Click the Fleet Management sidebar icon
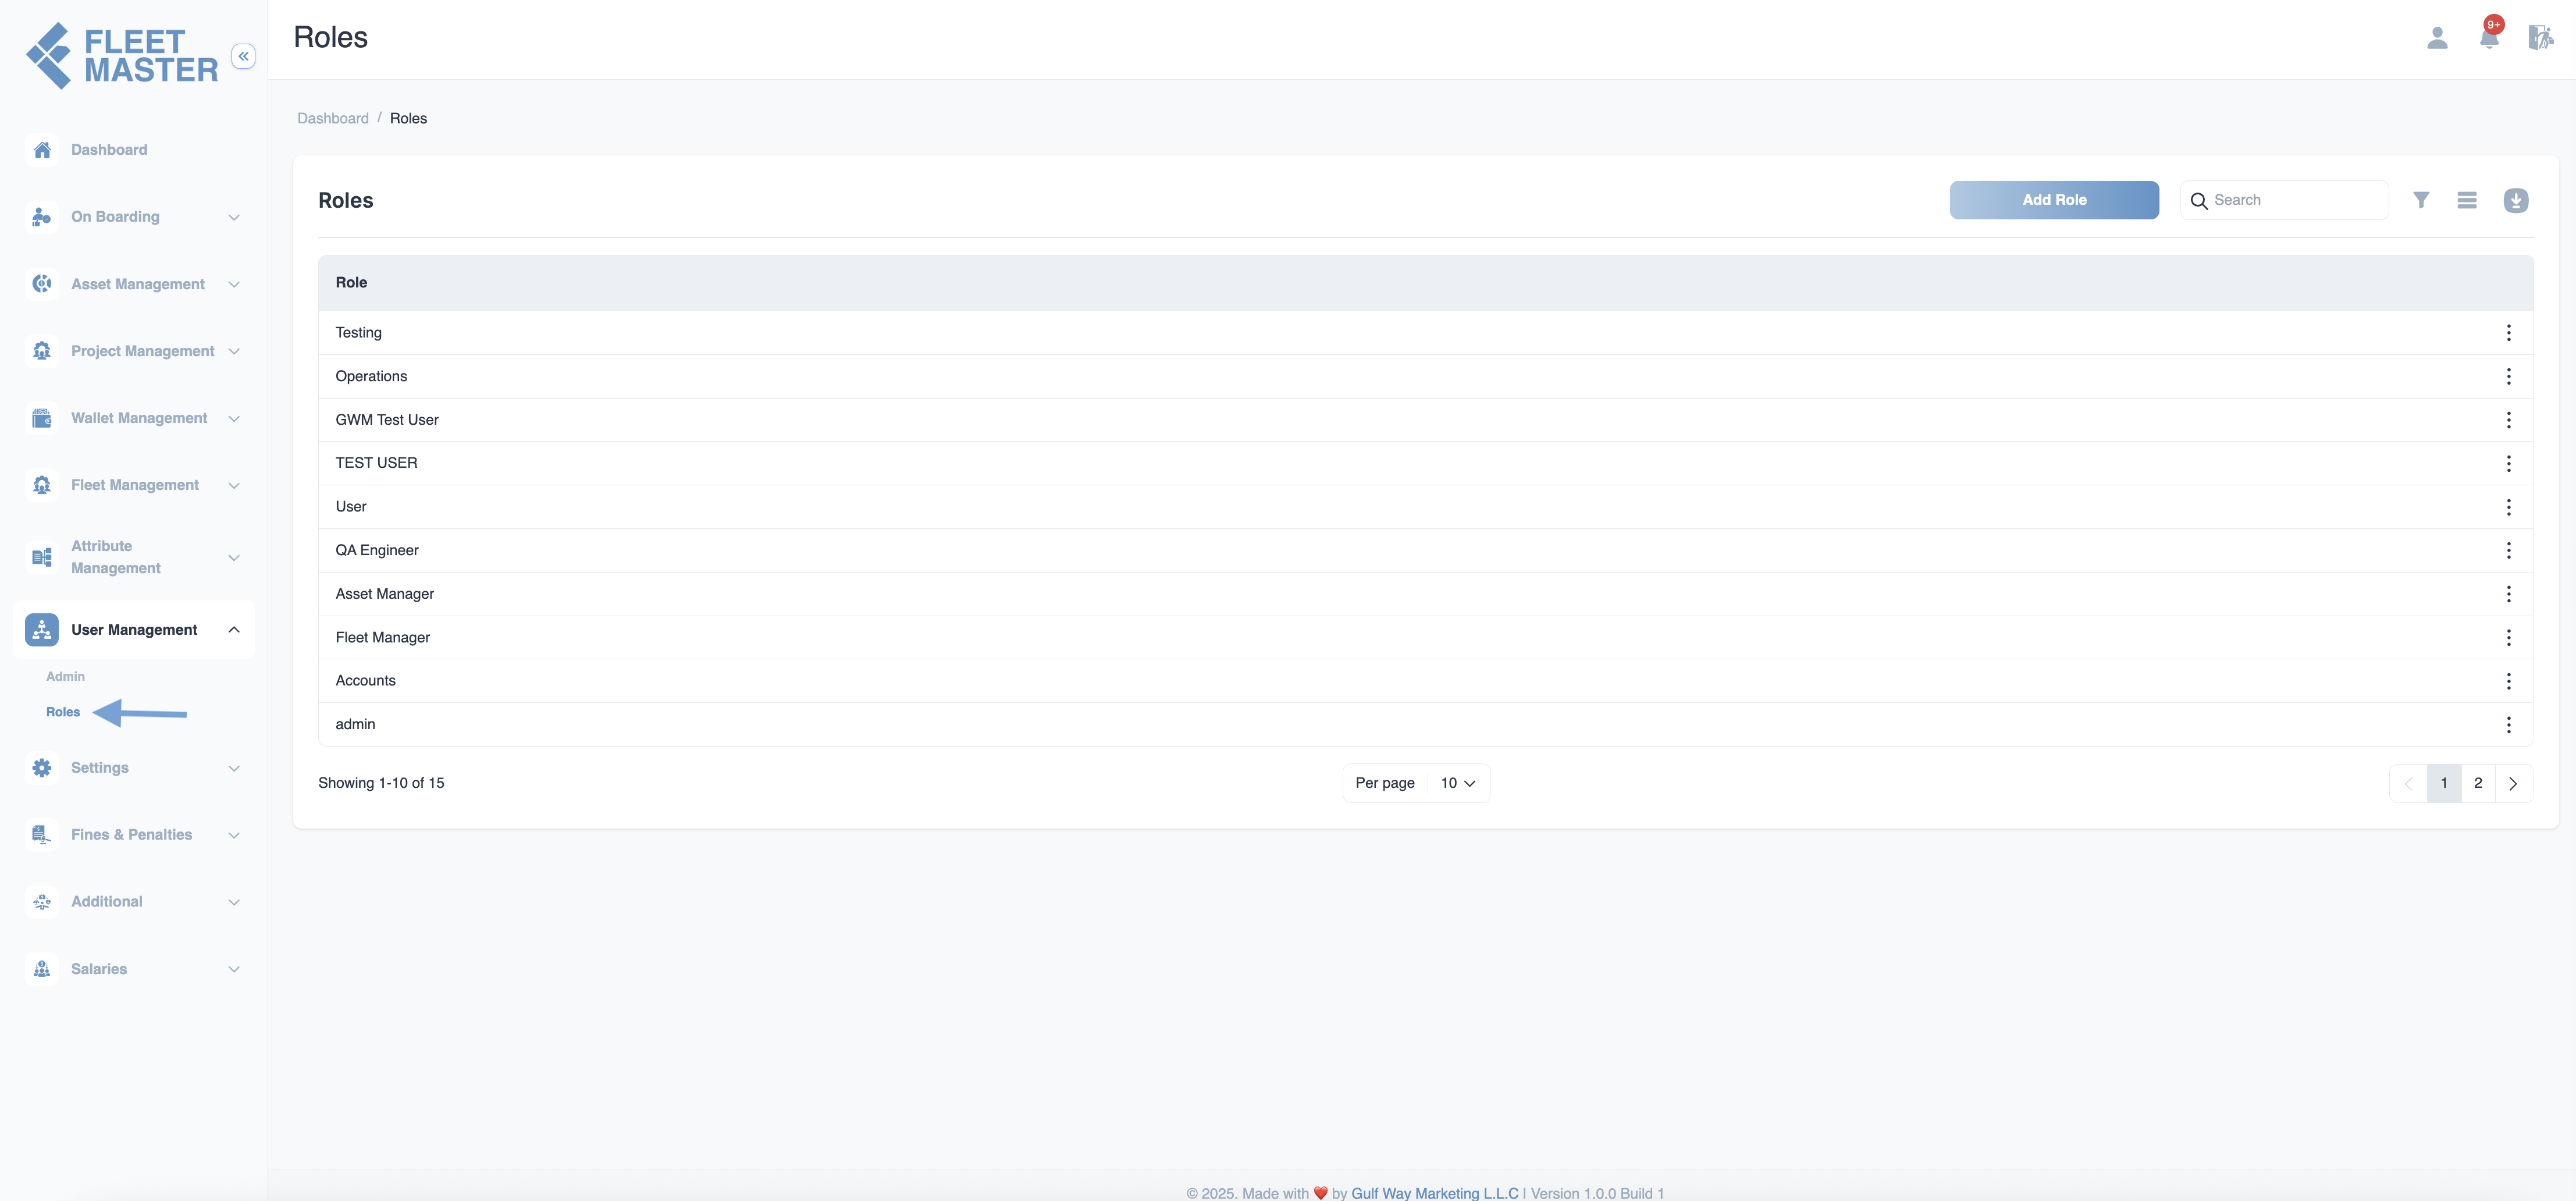 pyautogui.click(x=42, y=485)
